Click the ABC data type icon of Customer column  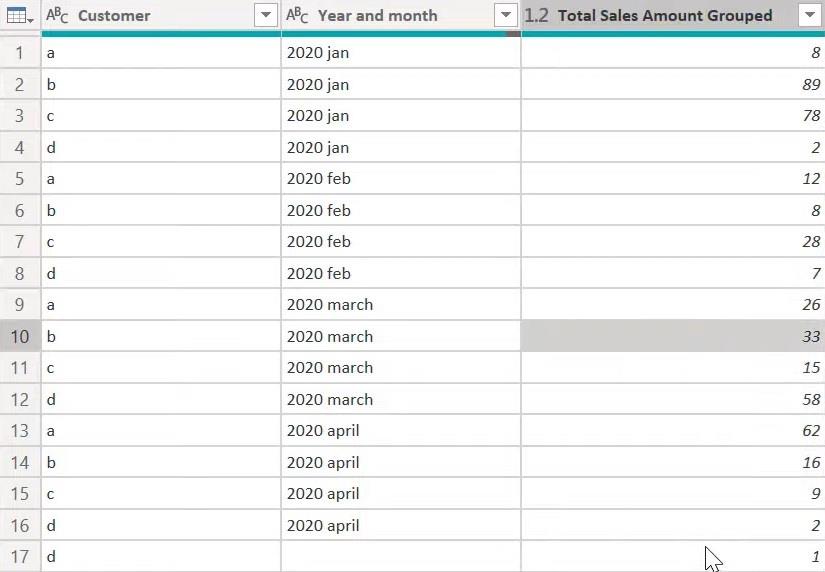pyautogui.click(x=57, y=16)
